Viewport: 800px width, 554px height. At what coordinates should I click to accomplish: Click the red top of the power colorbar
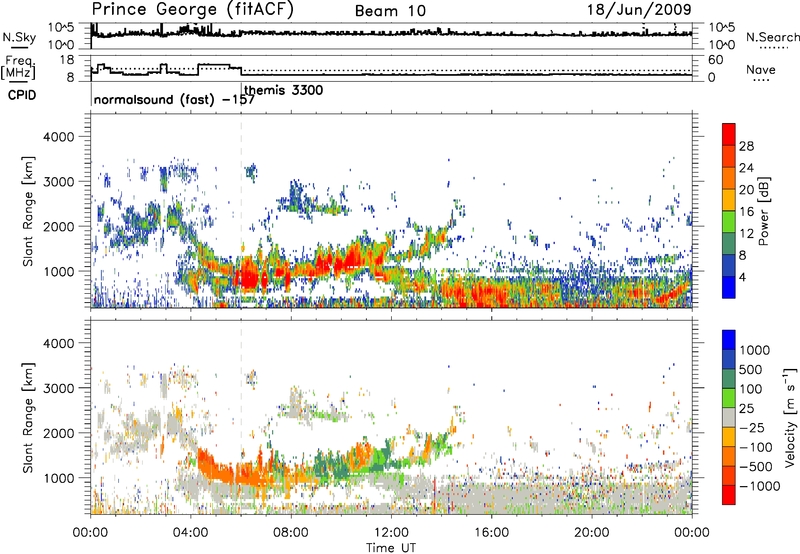pyautogui.click(x=729, y=134)
